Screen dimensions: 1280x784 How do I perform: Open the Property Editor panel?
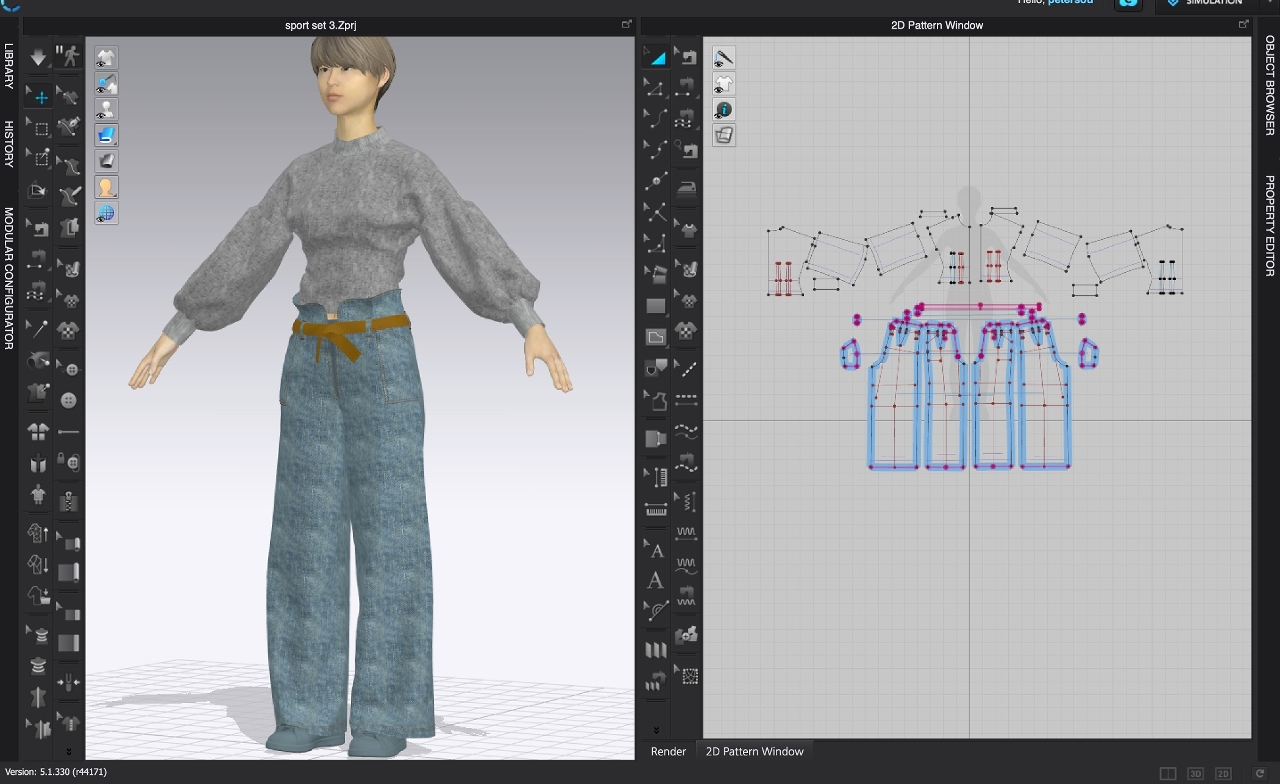click(x=1270, y=226)
